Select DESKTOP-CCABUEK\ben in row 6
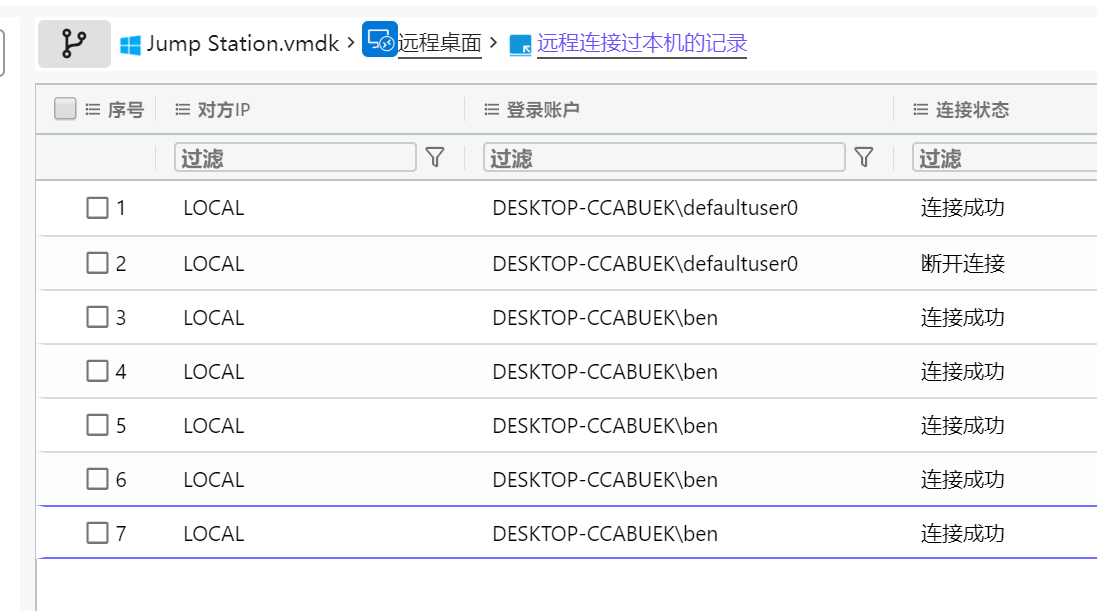This screenshot has width=1097, height=611. point(605,479)
